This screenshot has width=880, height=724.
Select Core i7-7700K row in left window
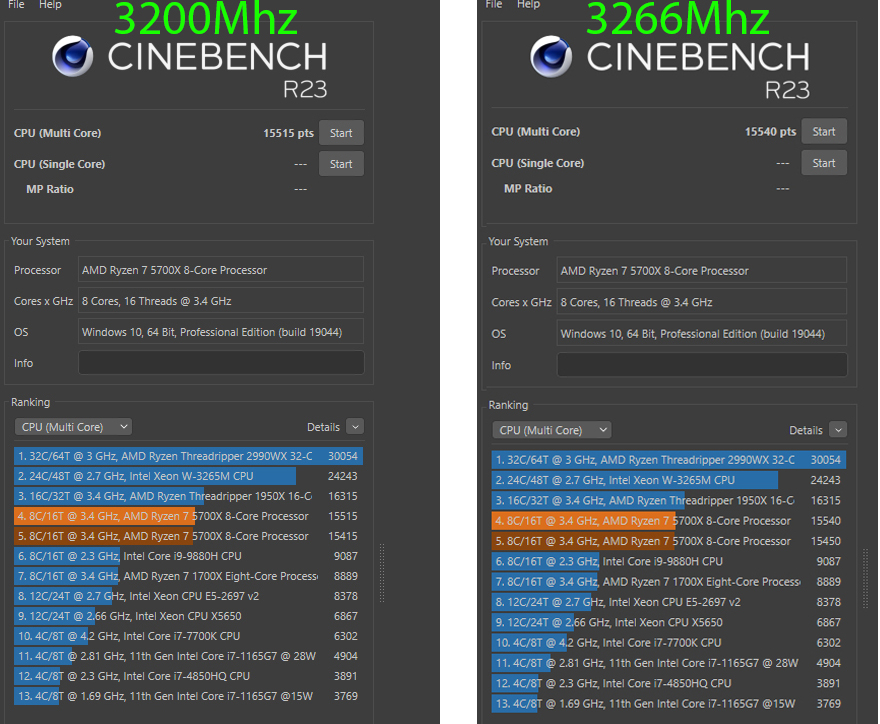(189, 636)
